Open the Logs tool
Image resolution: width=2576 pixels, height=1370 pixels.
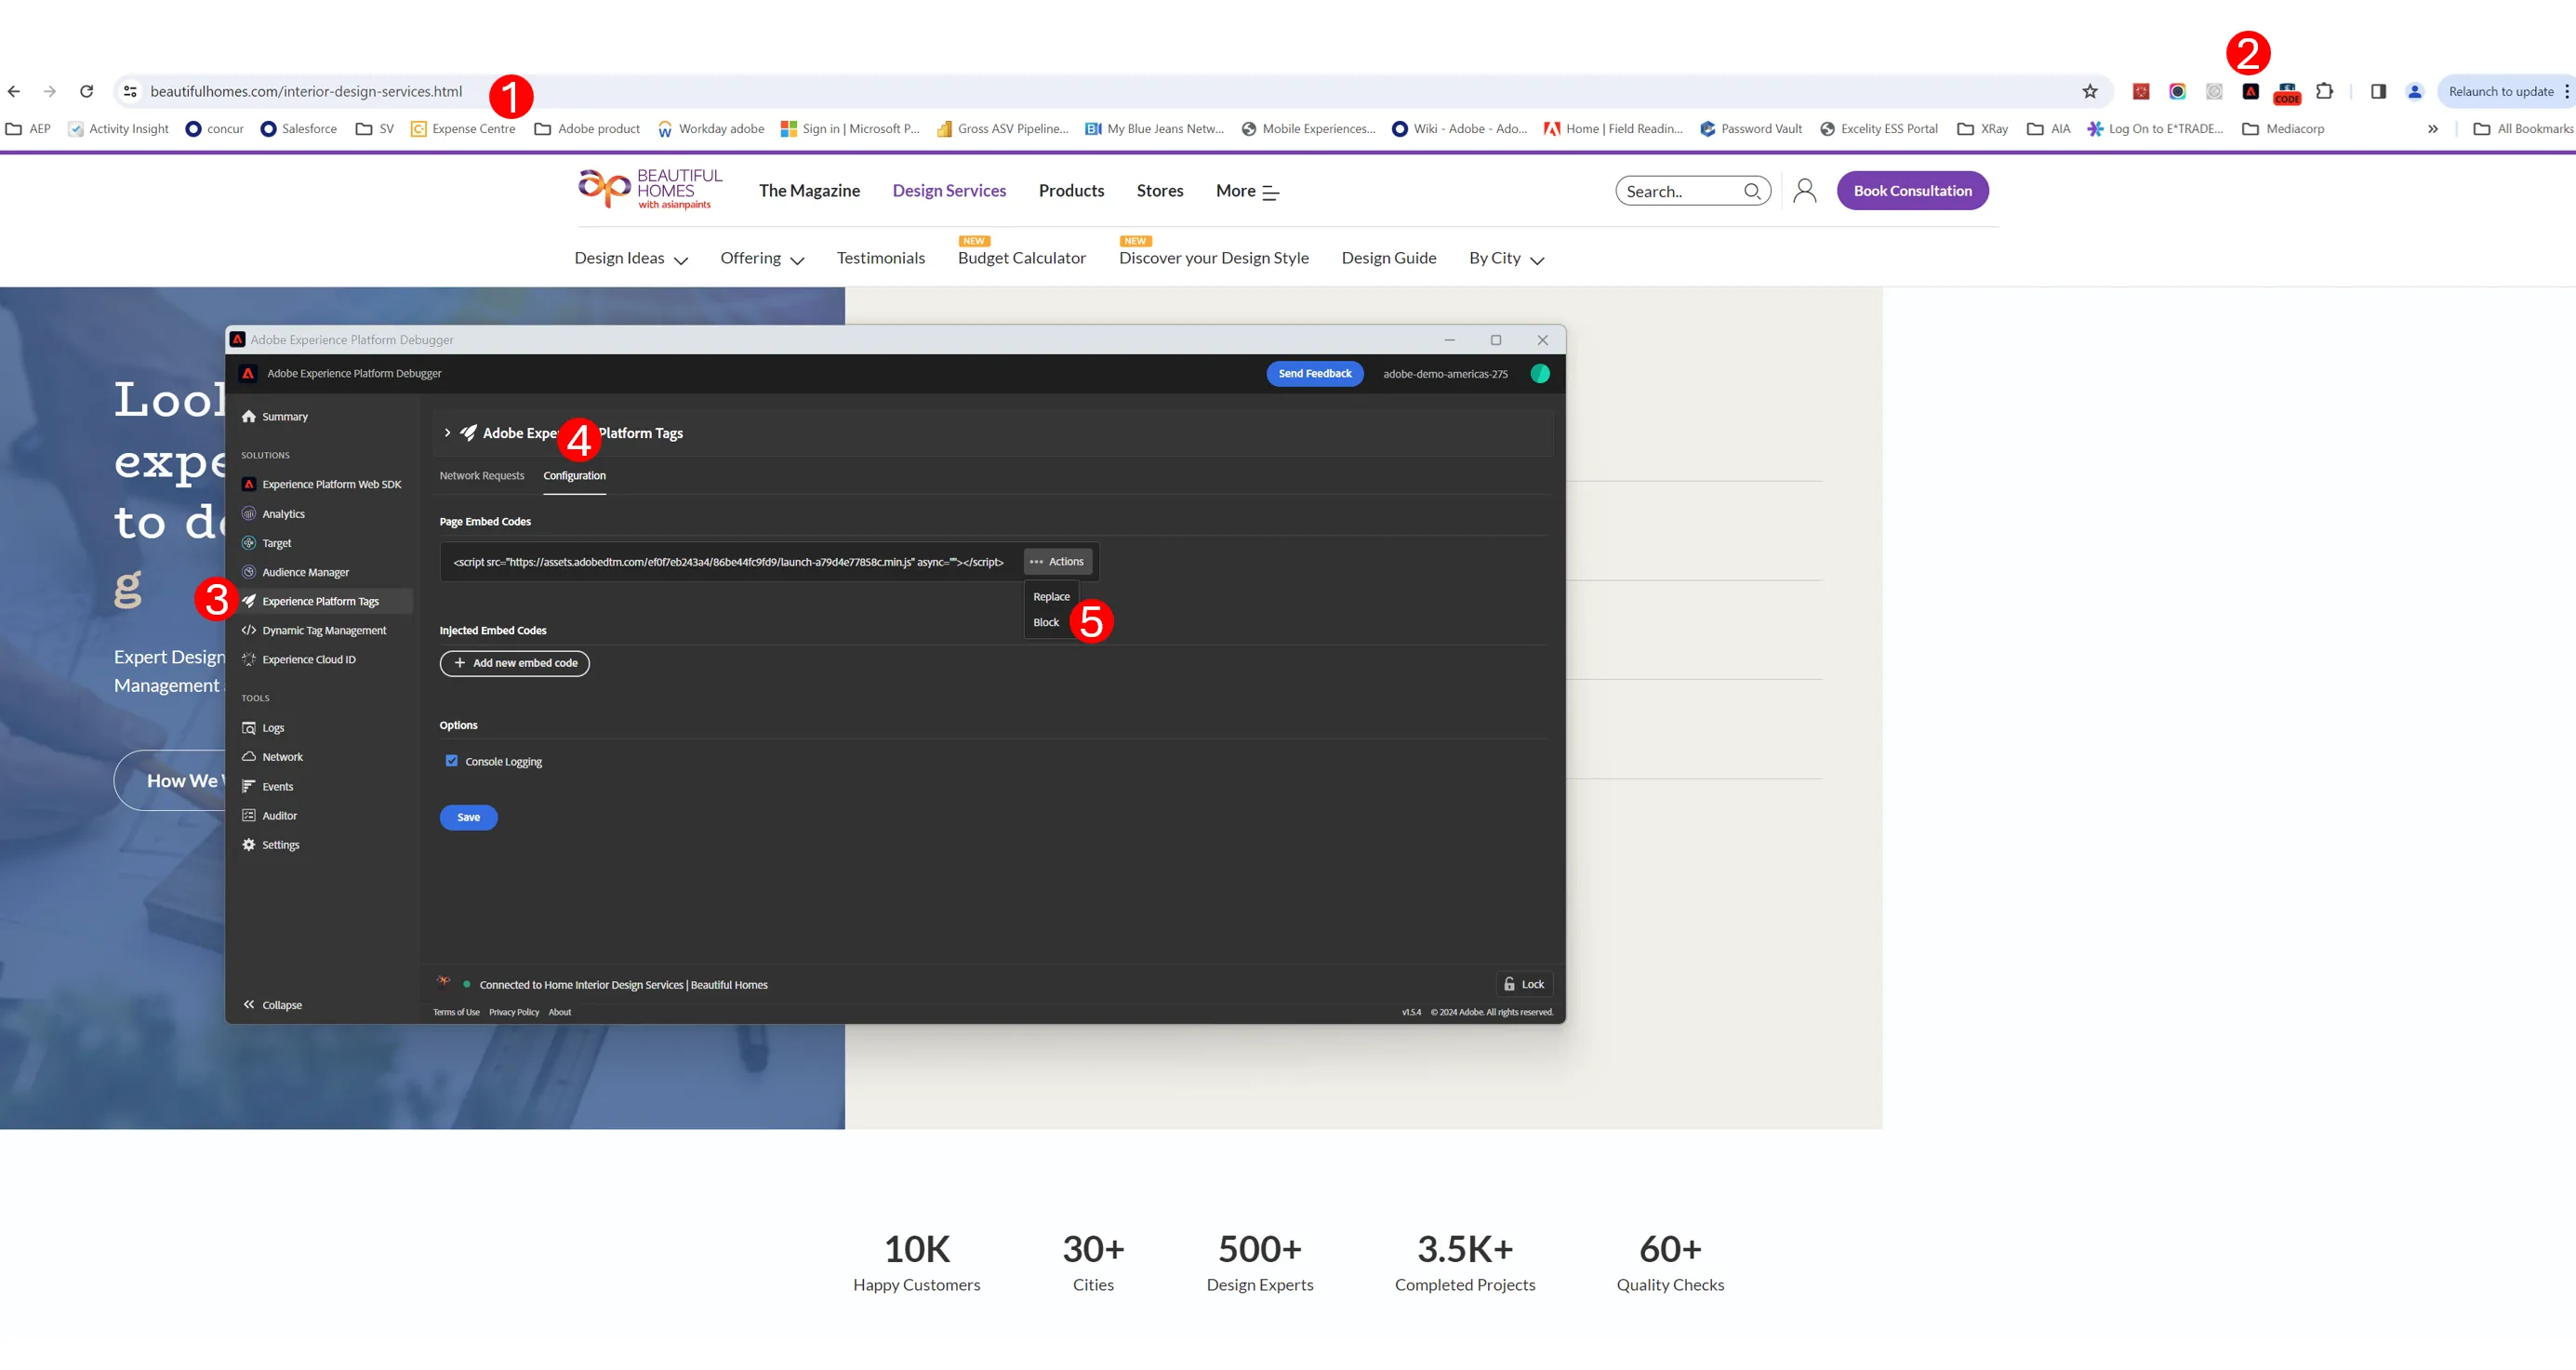click(x=263, y=728)
